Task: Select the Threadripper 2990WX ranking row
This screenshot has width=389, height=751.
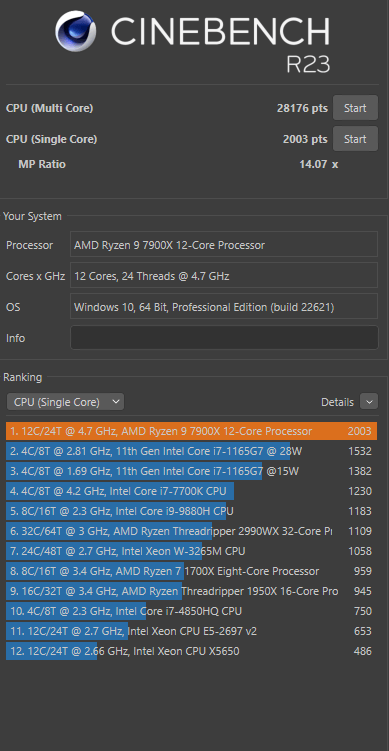Action: click(x=192, y=531)
